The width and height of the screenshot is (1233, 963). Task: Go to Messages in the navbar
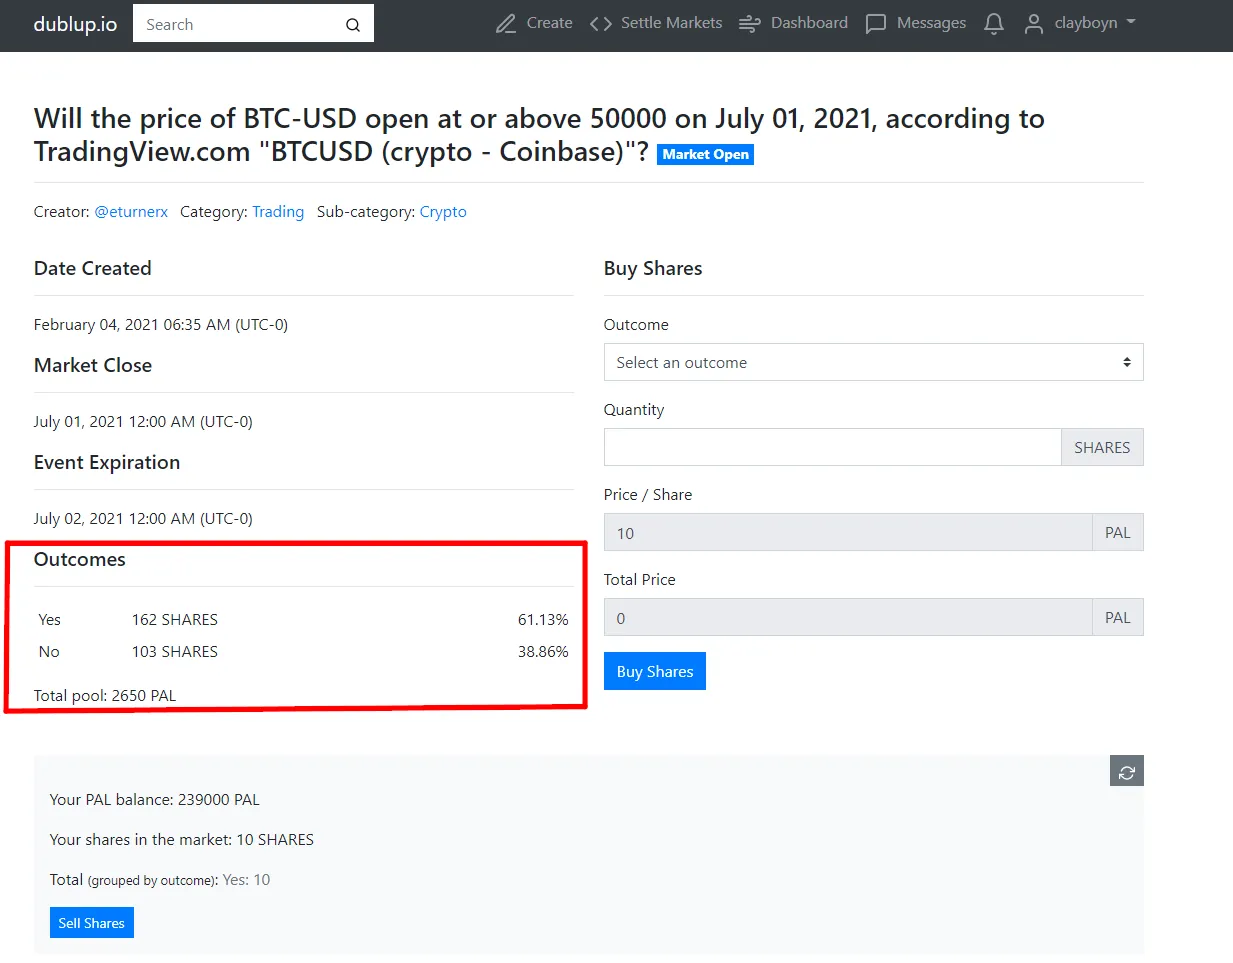pyautogui.click(x=931, y=23)
